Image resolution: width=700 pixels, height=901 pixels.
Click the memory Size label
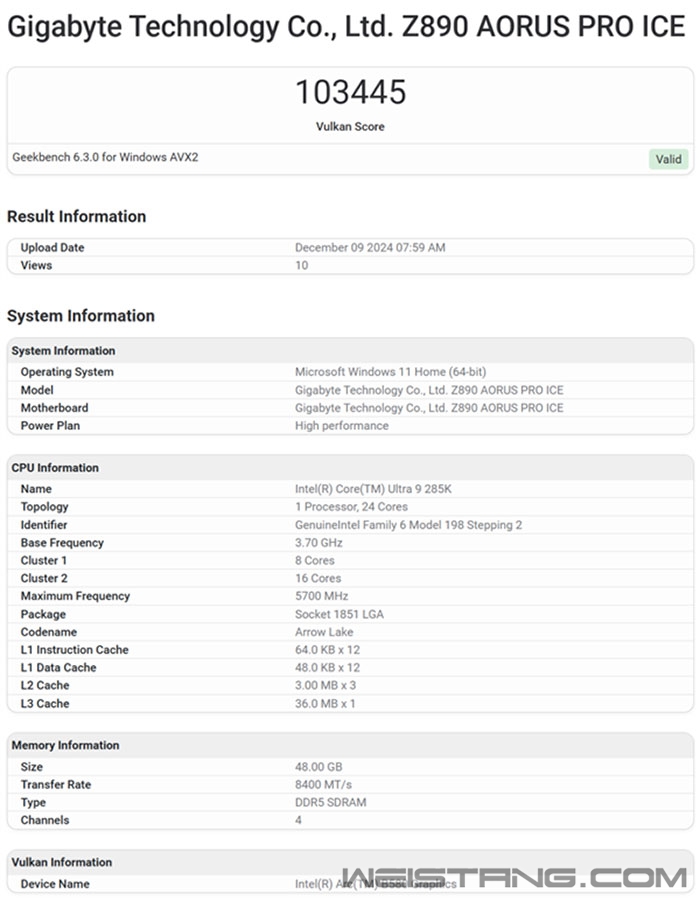pyautogui.click(x=32, y=767)
